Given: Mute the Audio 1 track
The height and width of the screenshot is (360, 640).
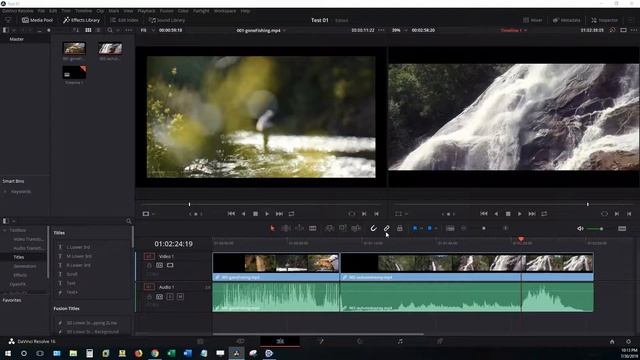Looking at the screenshot, I should coord(180,297).
